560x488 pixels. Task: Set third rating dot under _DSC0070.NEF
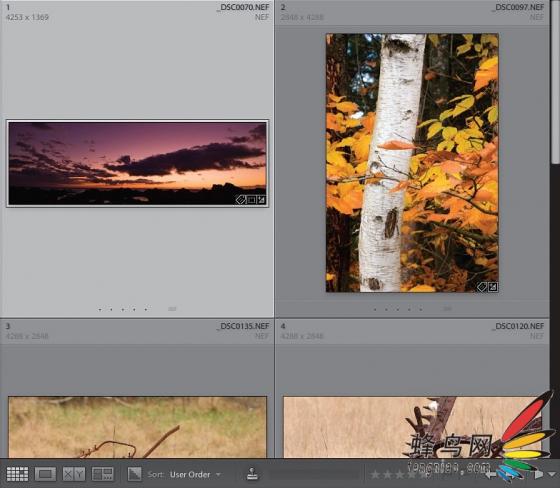click(x=123, y=309)
